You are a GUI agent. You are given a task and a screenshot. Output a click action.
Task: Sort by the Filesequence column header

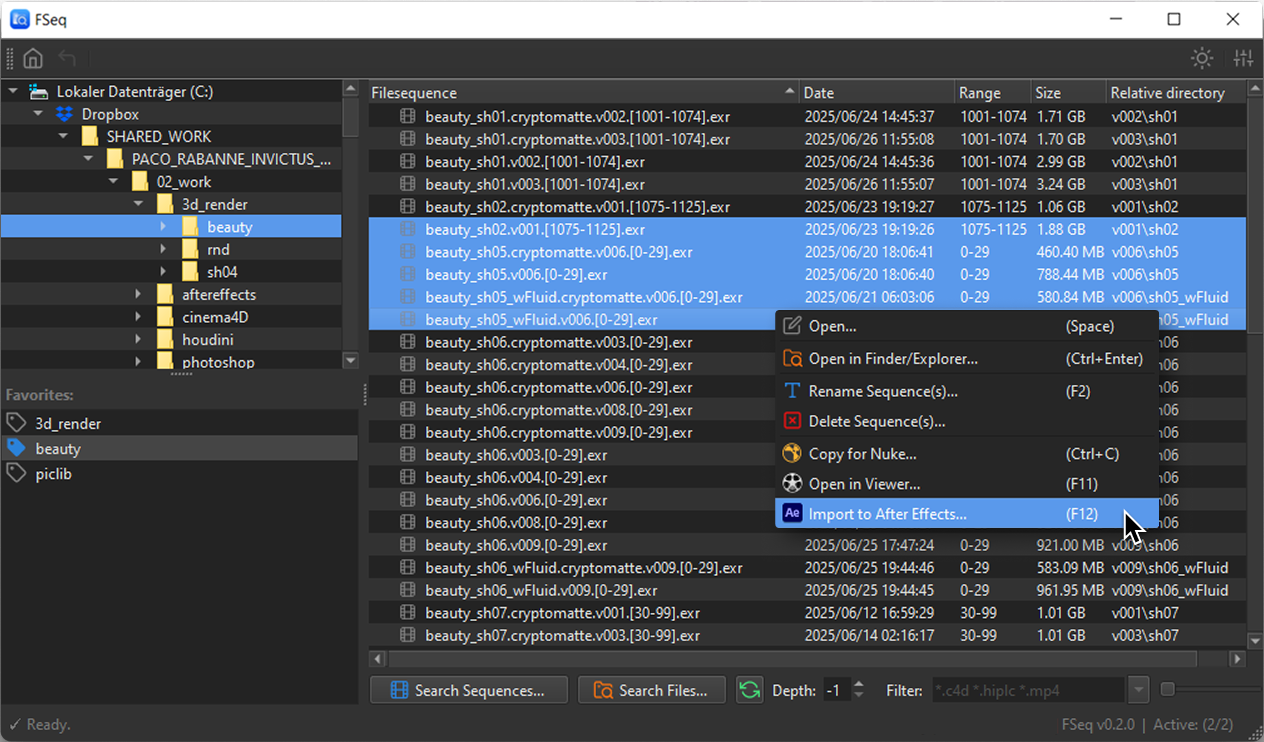click(x=500, y=92)
